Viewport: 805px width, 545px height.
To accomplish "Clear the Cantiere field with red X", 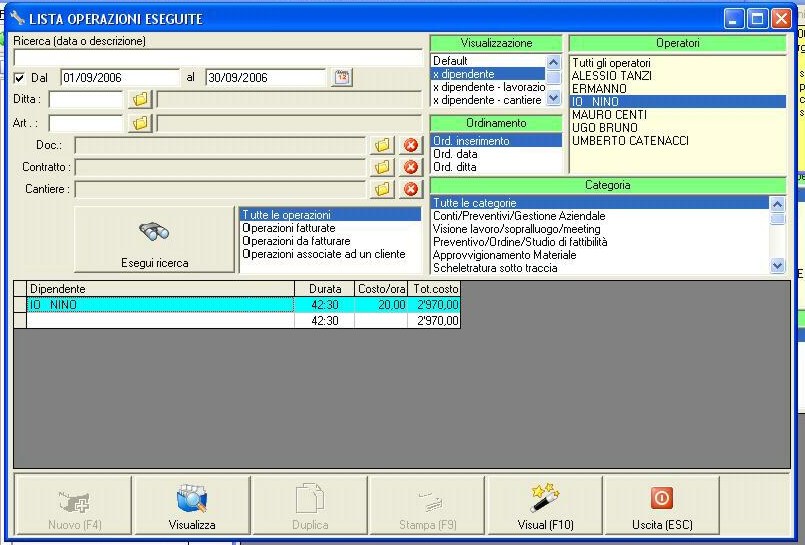I will pyautogui.click(x=410, y=189).
